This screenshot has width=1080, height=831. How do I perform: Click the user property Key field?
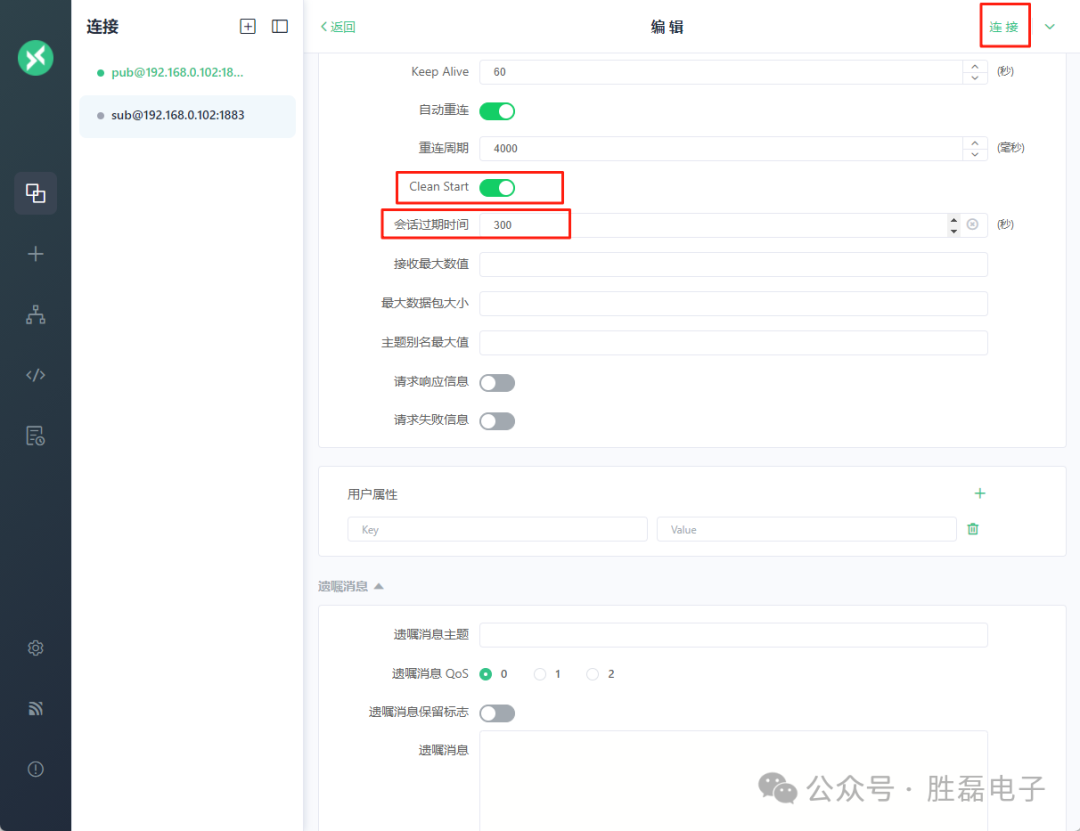pyautogui.click(x=497, y=529)
